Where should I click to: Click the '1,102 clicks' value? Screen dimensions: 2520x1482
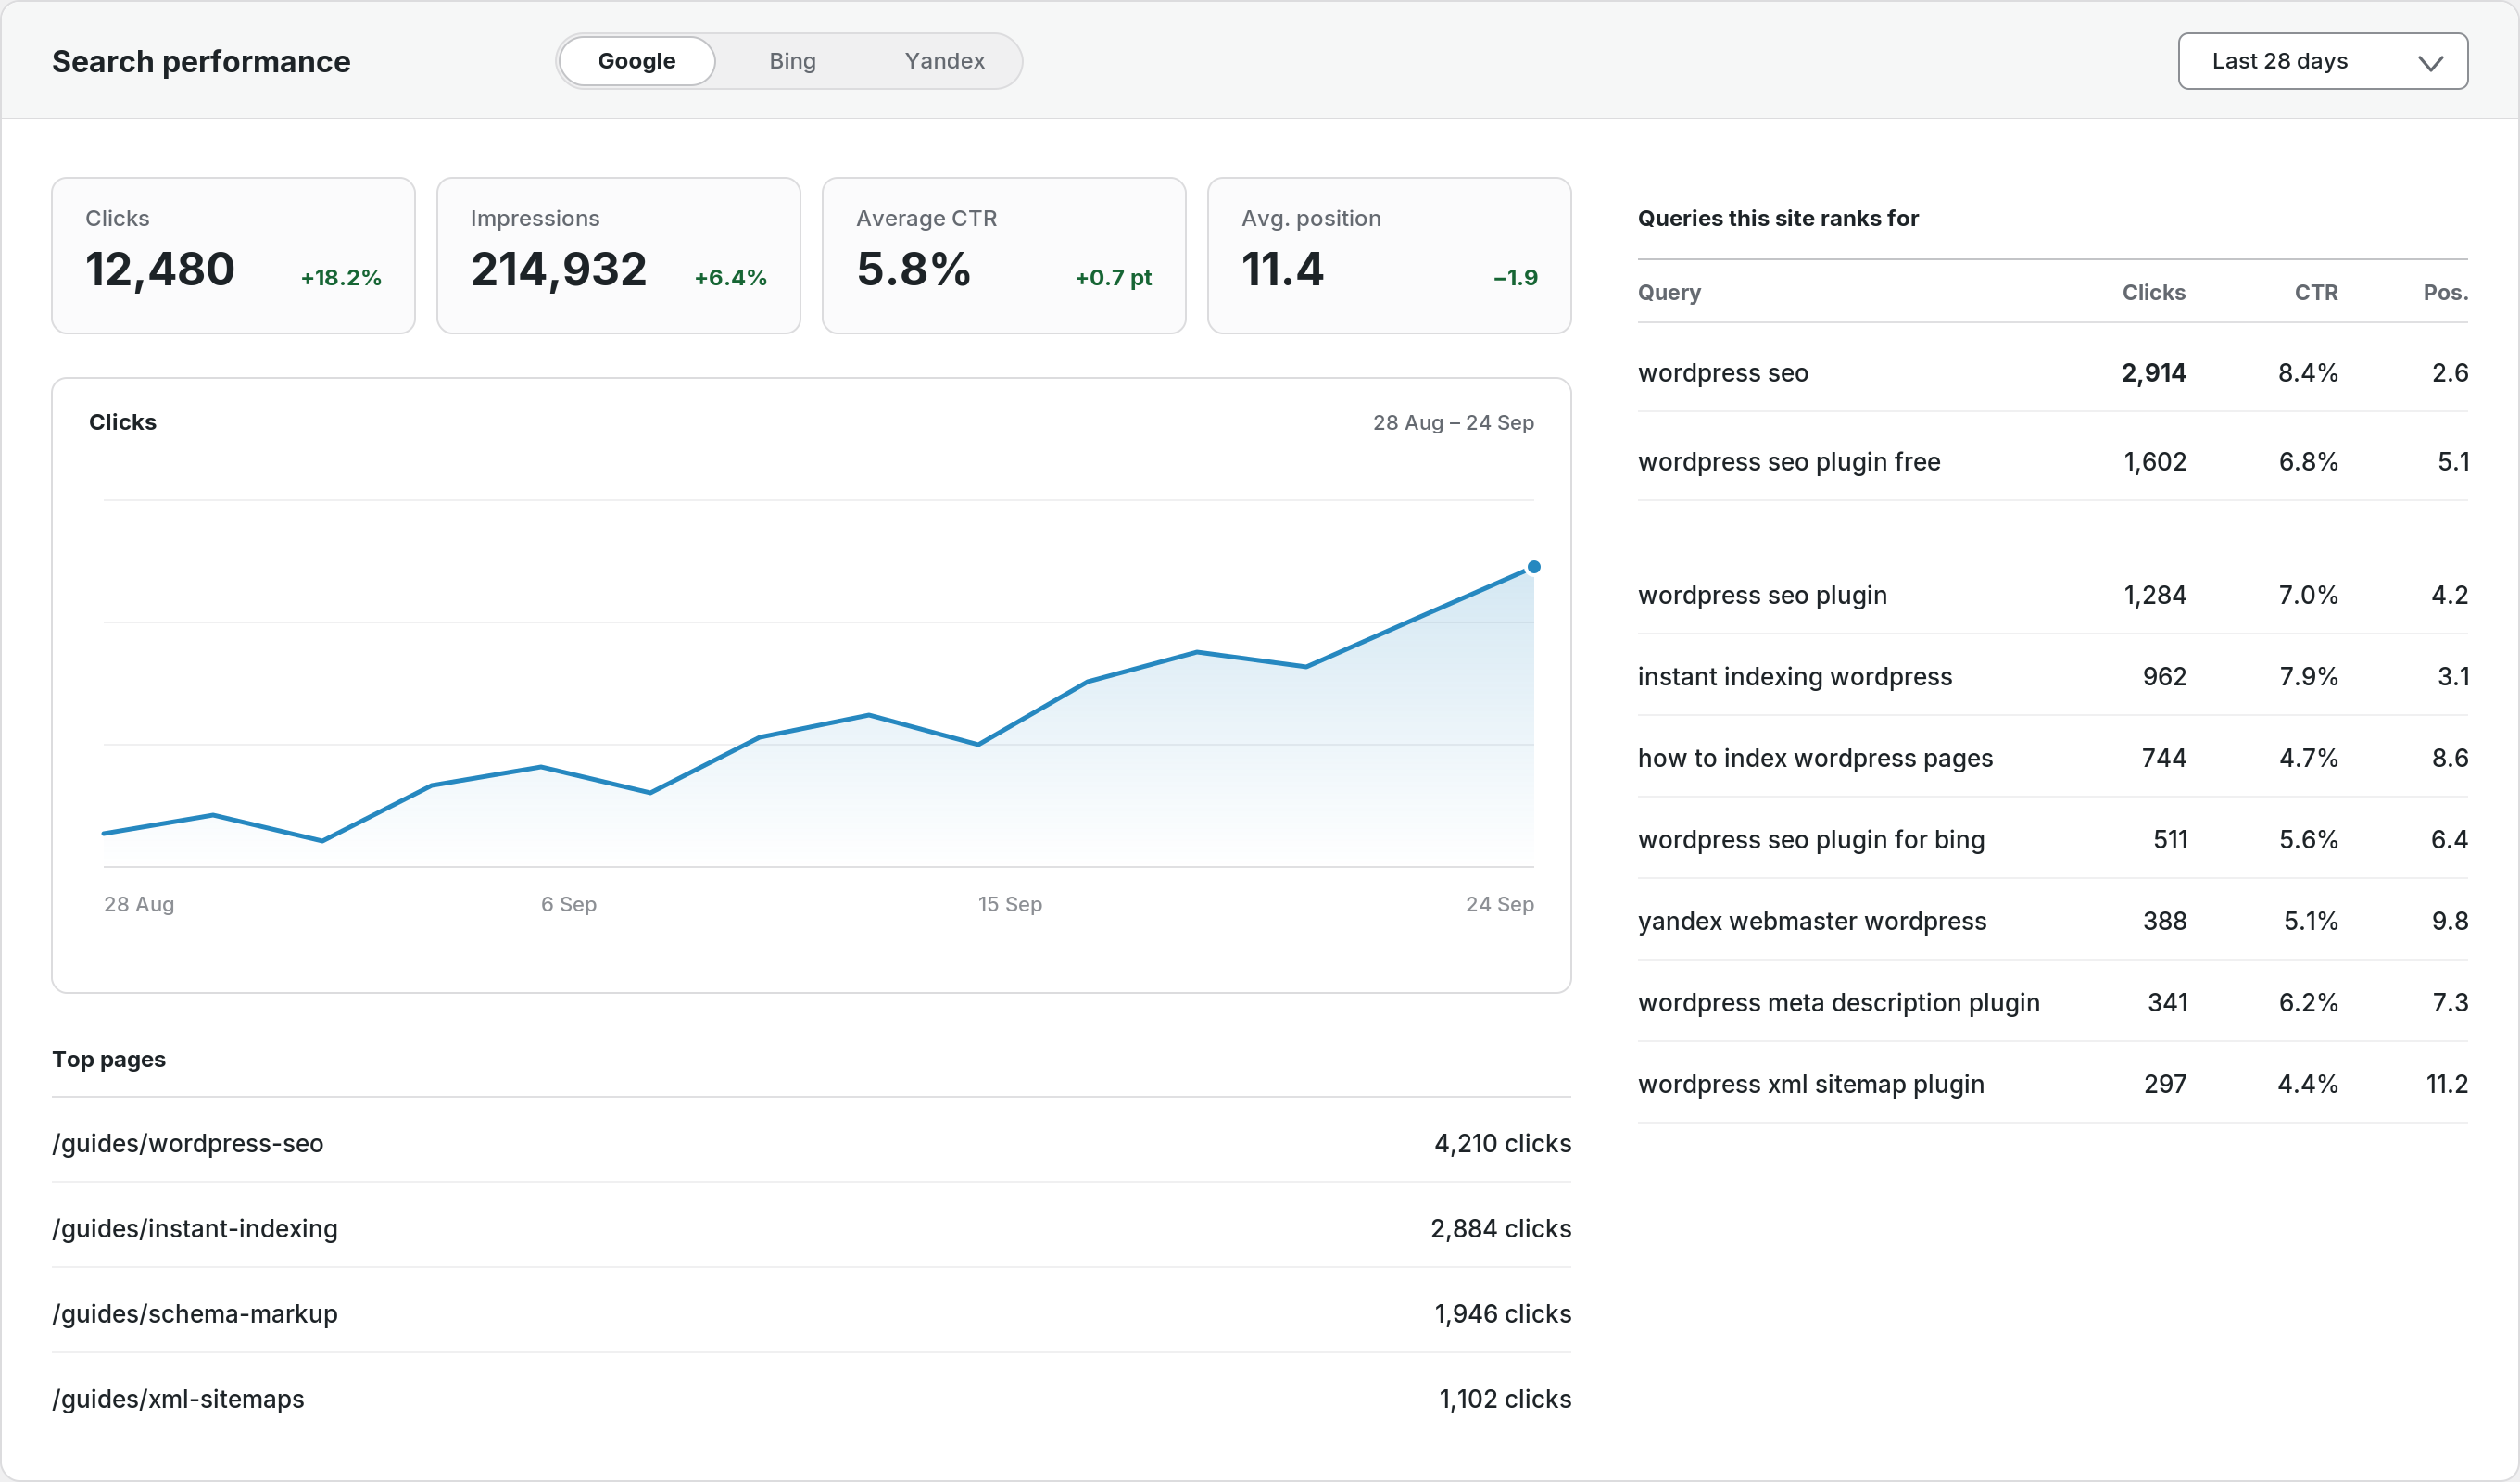[1504, 1398]
